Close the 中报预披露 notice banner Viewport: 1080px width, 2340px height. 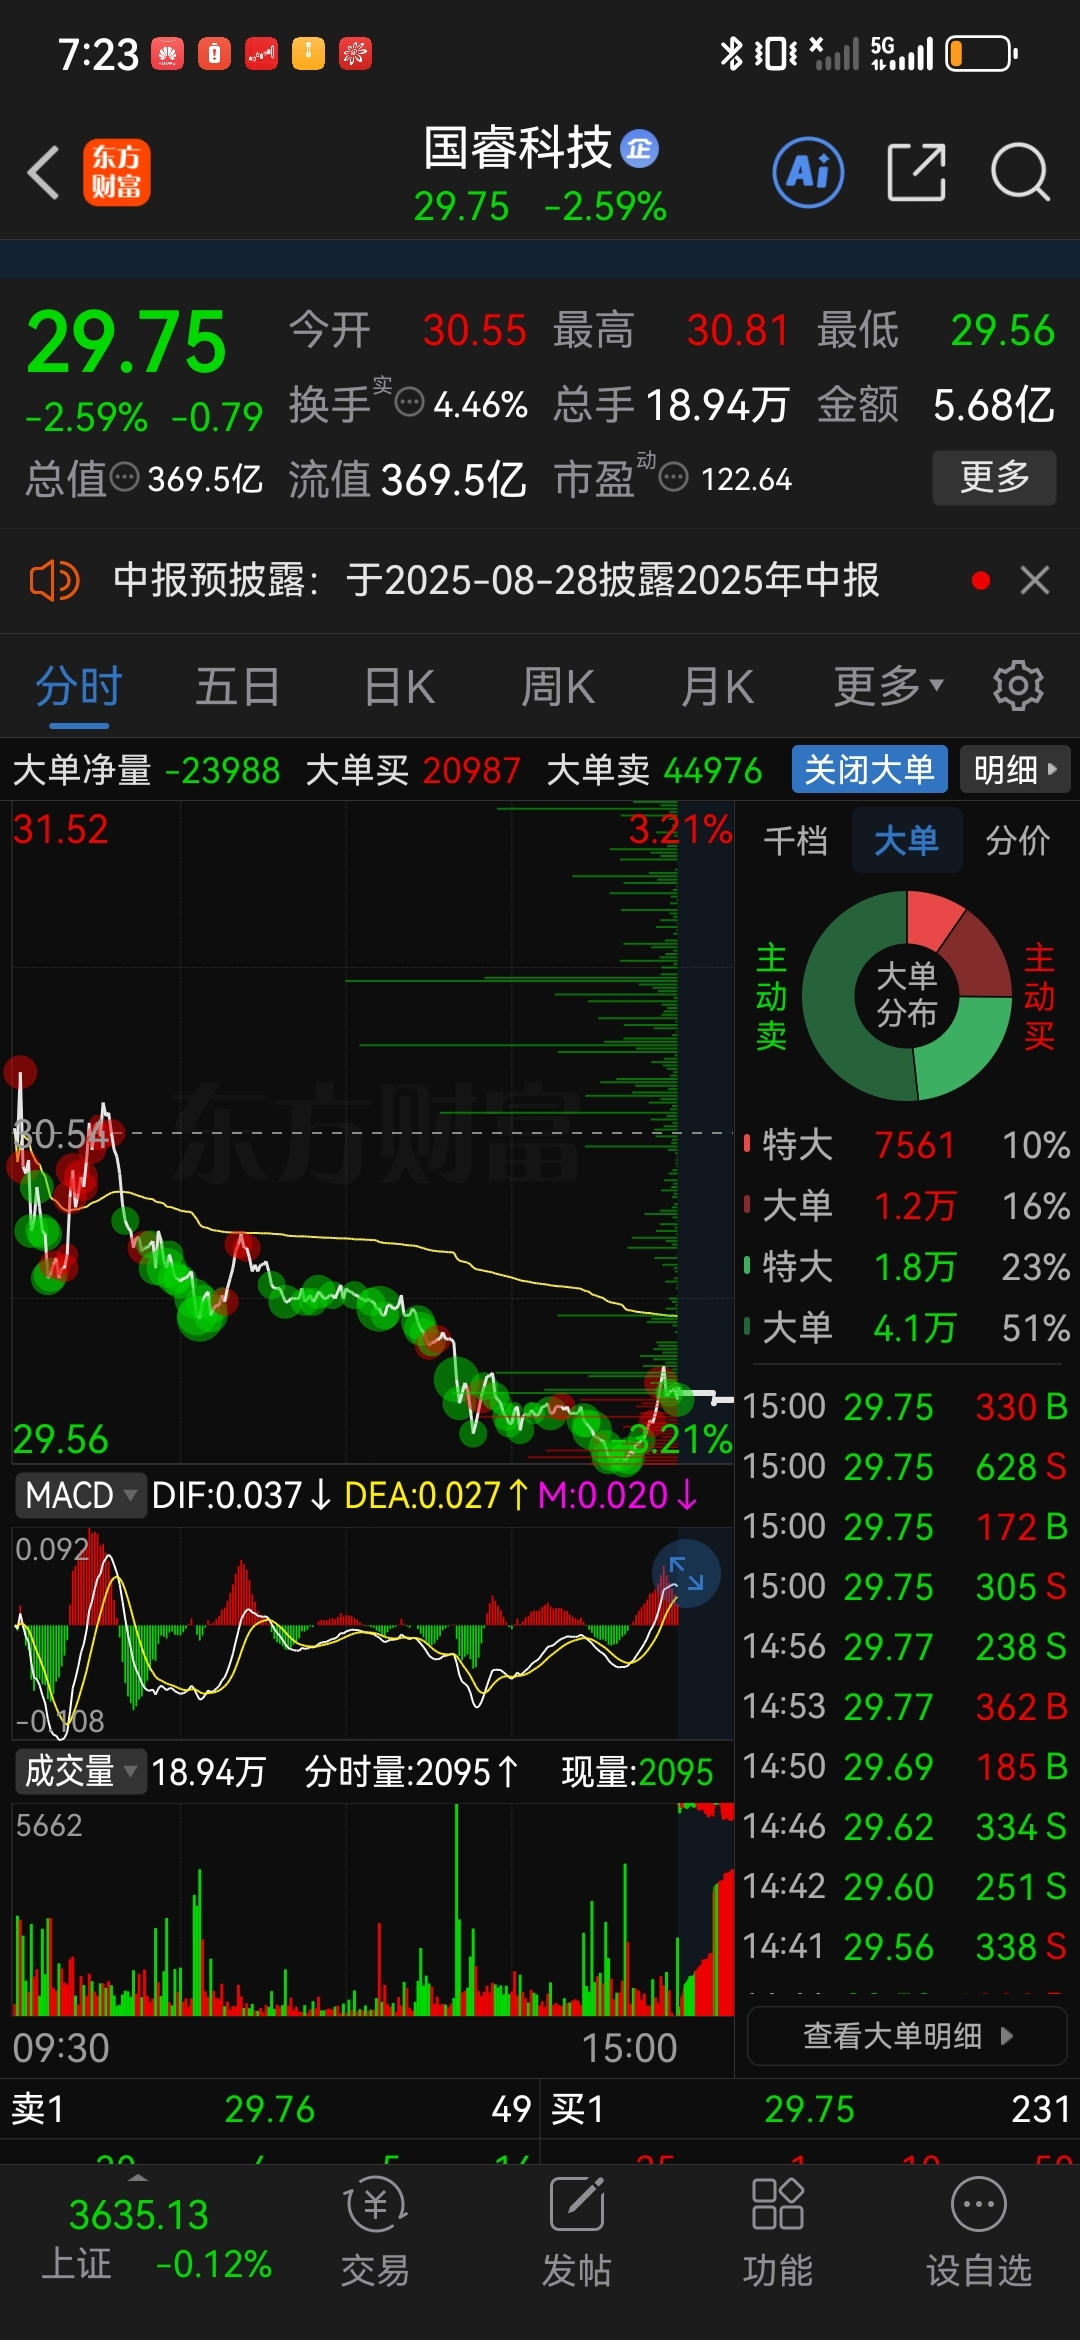point(1035,580)
